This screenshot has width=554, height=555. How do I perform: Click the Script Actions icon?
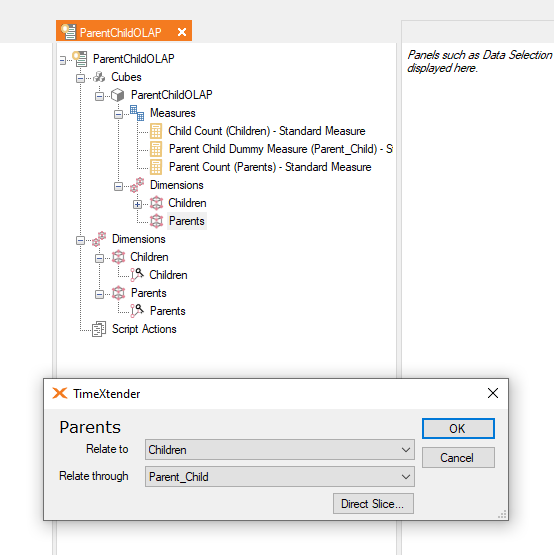(99, 329)
